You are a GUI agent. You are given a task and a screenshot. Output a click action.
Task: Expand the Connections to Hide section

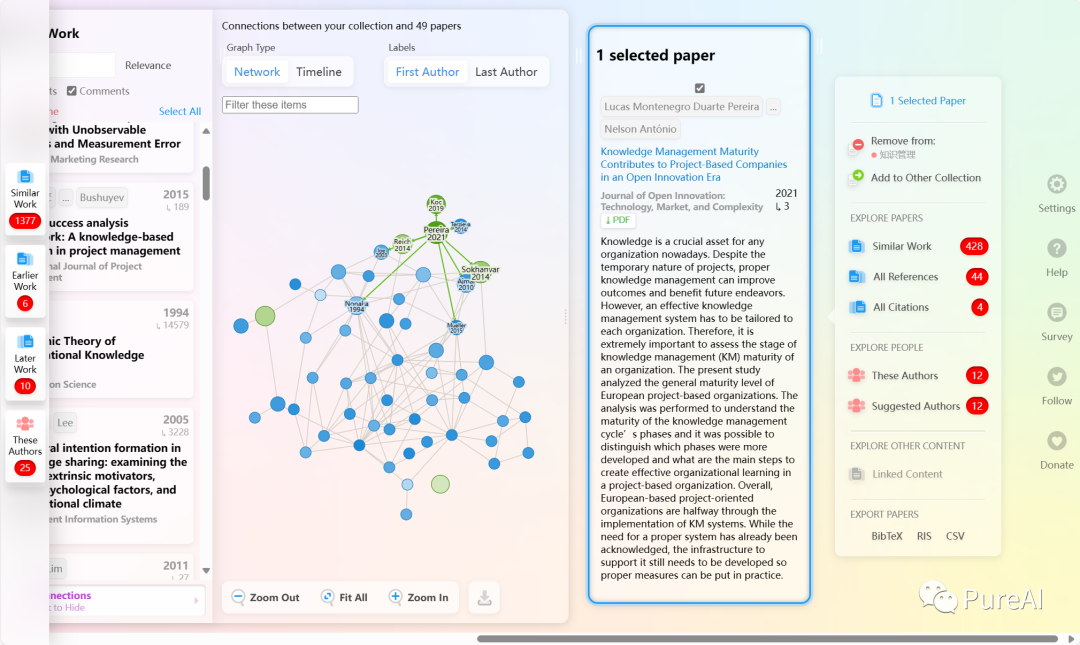coord(197,600)
